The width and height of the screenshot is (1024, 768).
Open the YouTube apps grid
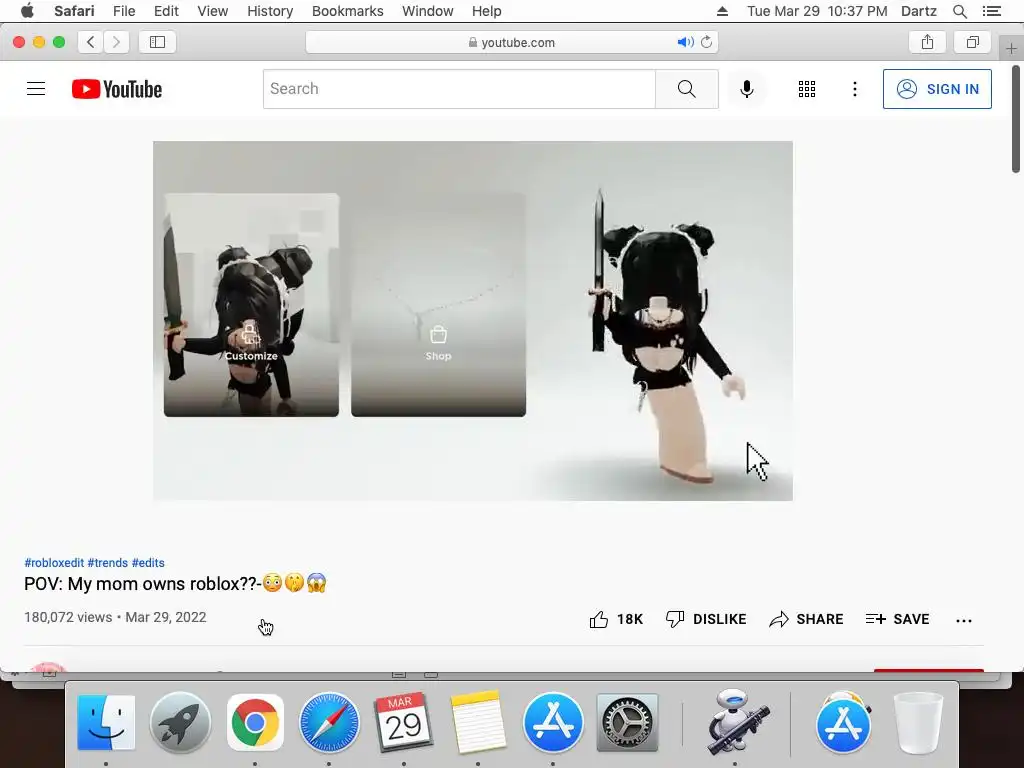(x=807, y=89)
